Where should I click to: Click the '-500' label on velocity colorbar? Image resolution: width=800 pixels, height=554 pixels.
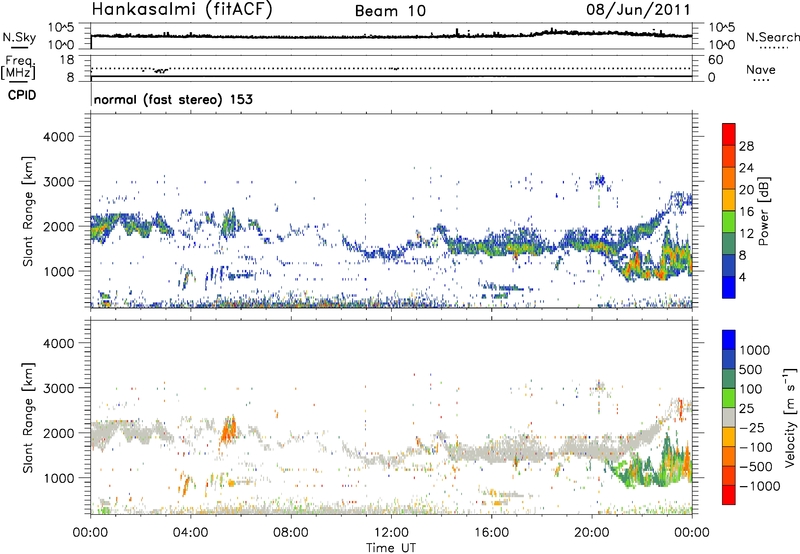(x=755, y=466)
